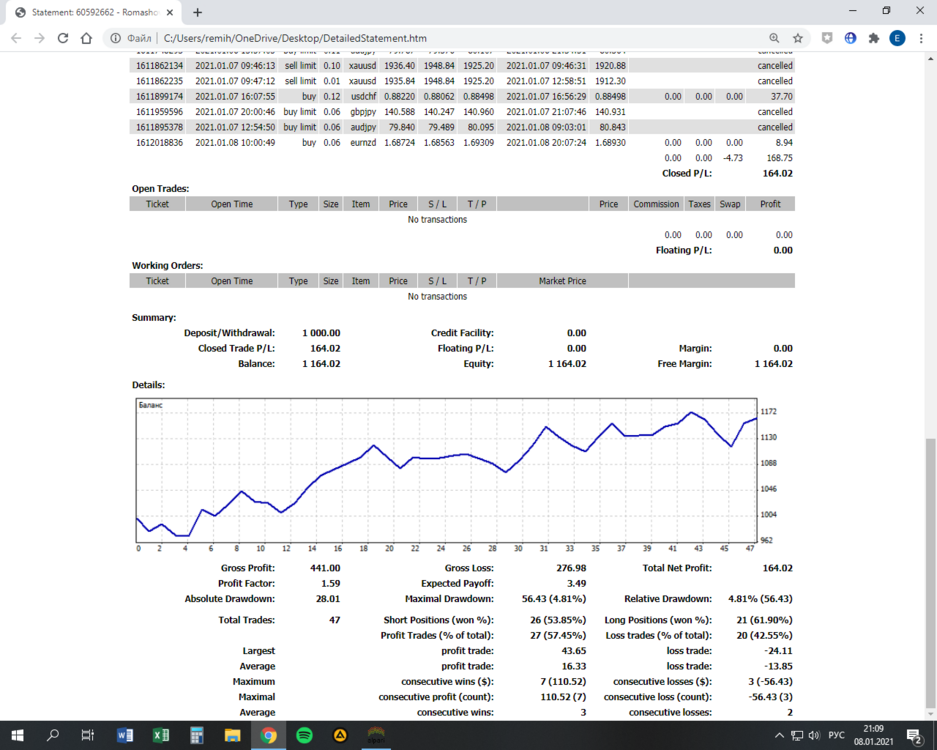Image resolution: width=937 pixels, height=750 pixels.
Task: Click the eurnzd item cell
Action: (363, 143)
